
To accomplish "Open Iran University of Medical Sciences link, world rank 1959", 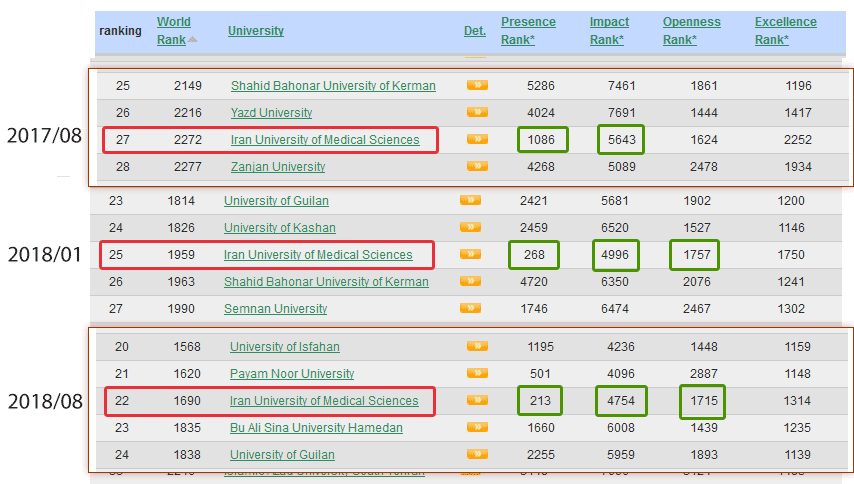I will (x=318, y=255).
